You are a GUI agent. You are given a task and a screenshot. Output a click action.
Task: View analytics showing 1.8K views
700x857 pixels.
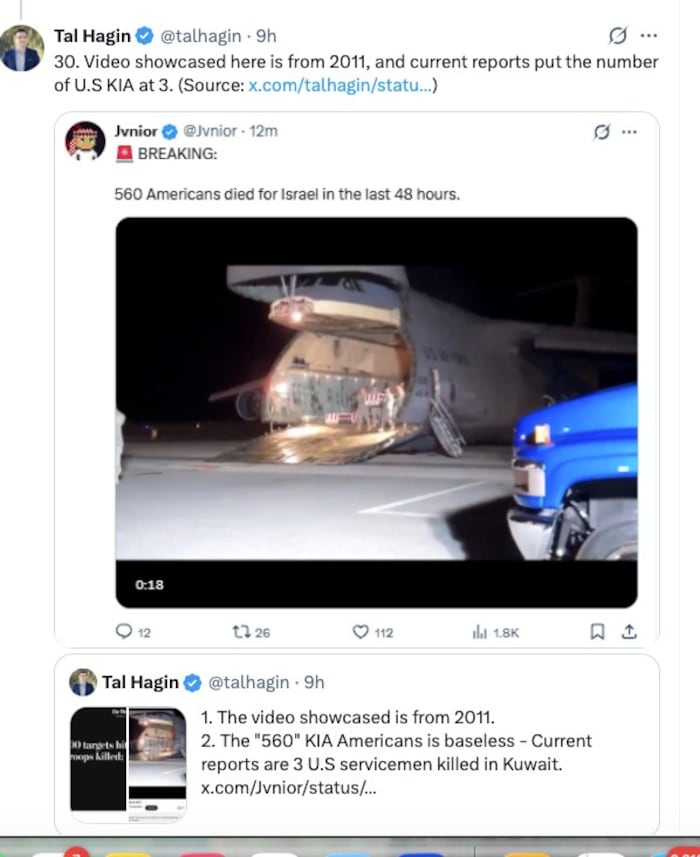click(483, 631)
